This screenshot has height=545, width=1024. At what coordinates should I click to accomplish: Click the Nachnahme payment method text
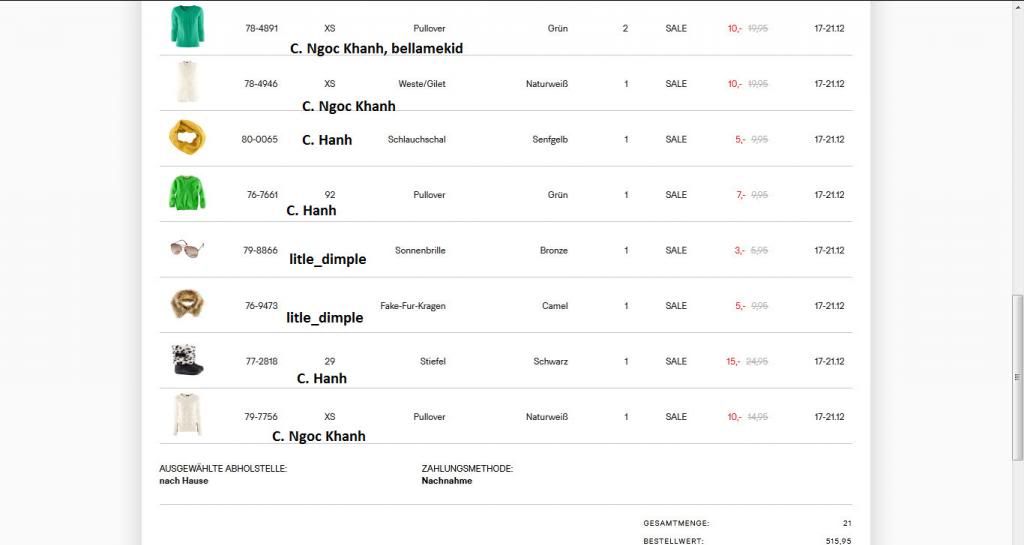click(x=447, y=481)
